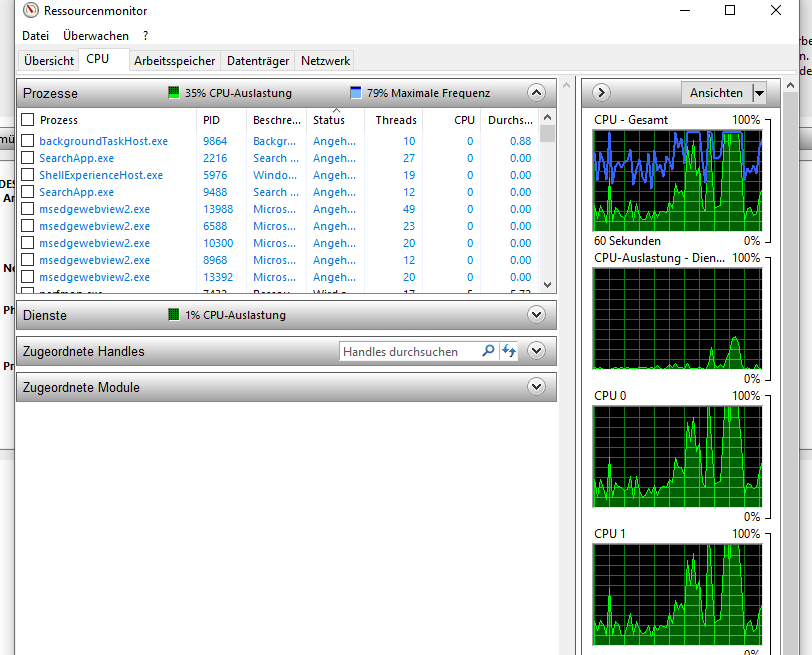The image size is (812, 655).
Task: Click the refresh handles search icon
Action: [x=509, y=351]
